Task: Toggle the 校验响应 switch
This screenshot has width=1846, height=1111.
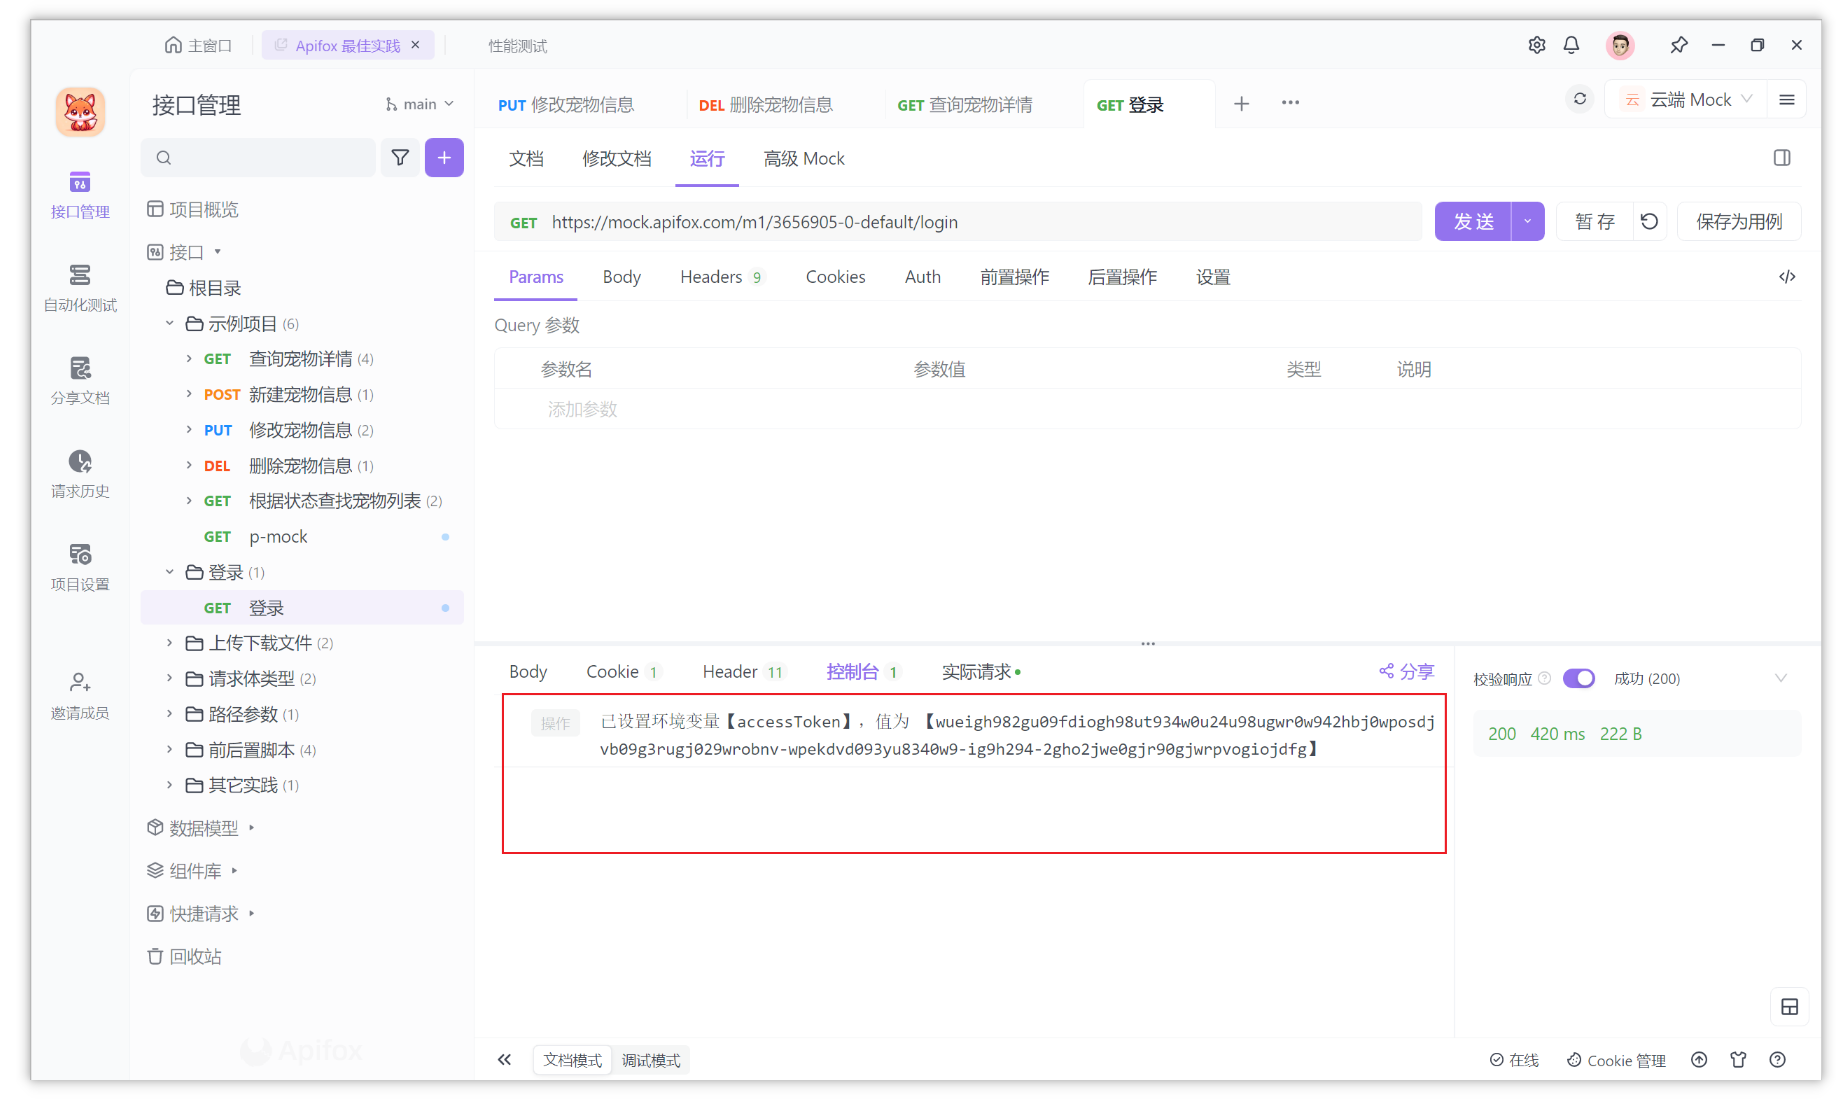Action: [1579, 678]
